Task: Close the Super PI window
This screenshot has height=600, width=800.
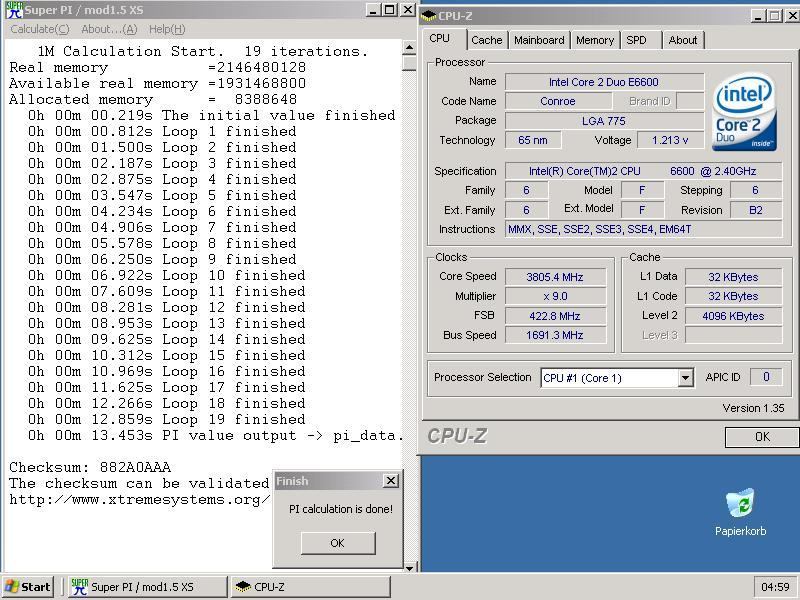Action: [x=408, y=10]
